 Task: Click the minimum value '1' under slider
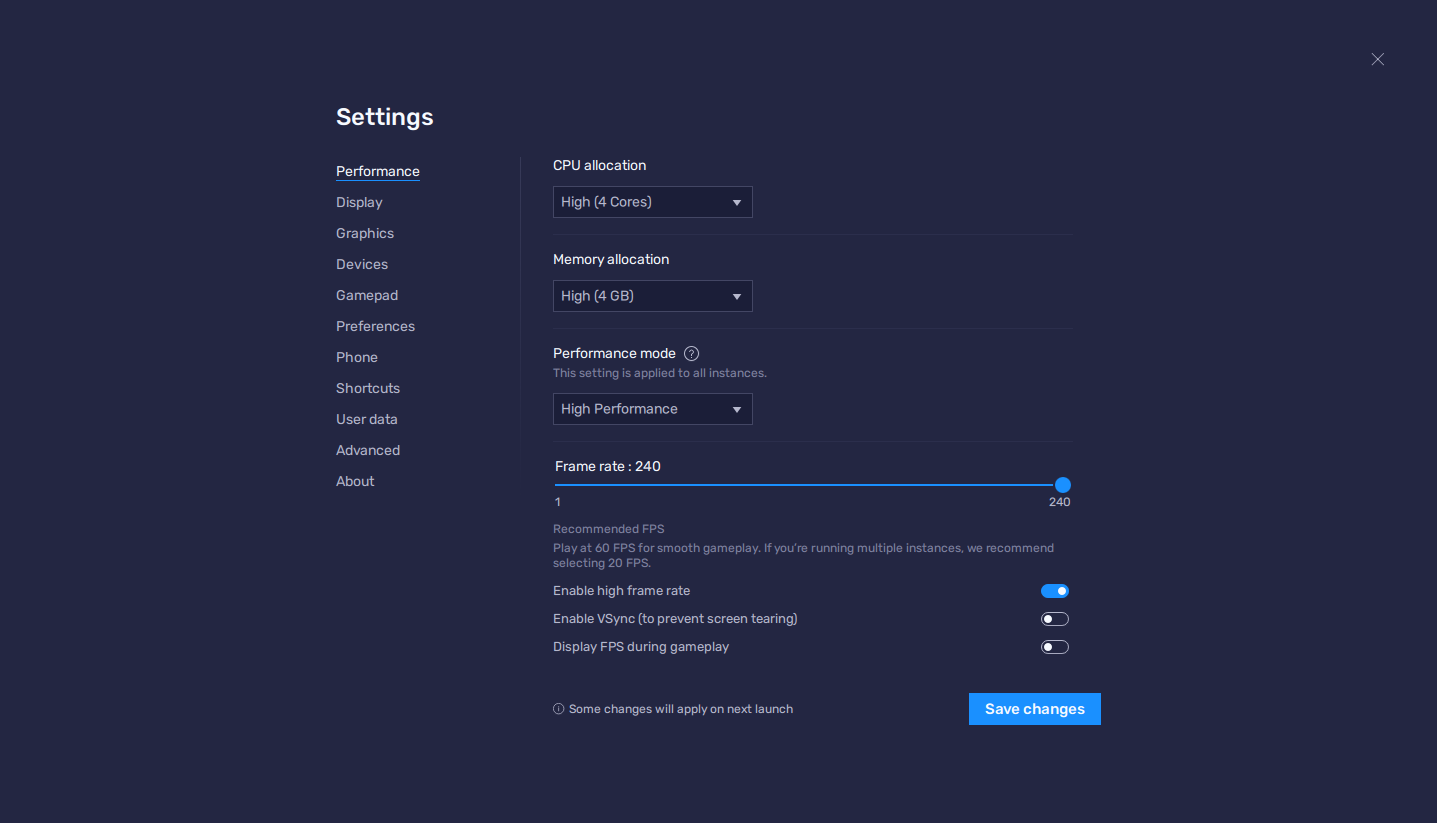click(x=558, y=502)
